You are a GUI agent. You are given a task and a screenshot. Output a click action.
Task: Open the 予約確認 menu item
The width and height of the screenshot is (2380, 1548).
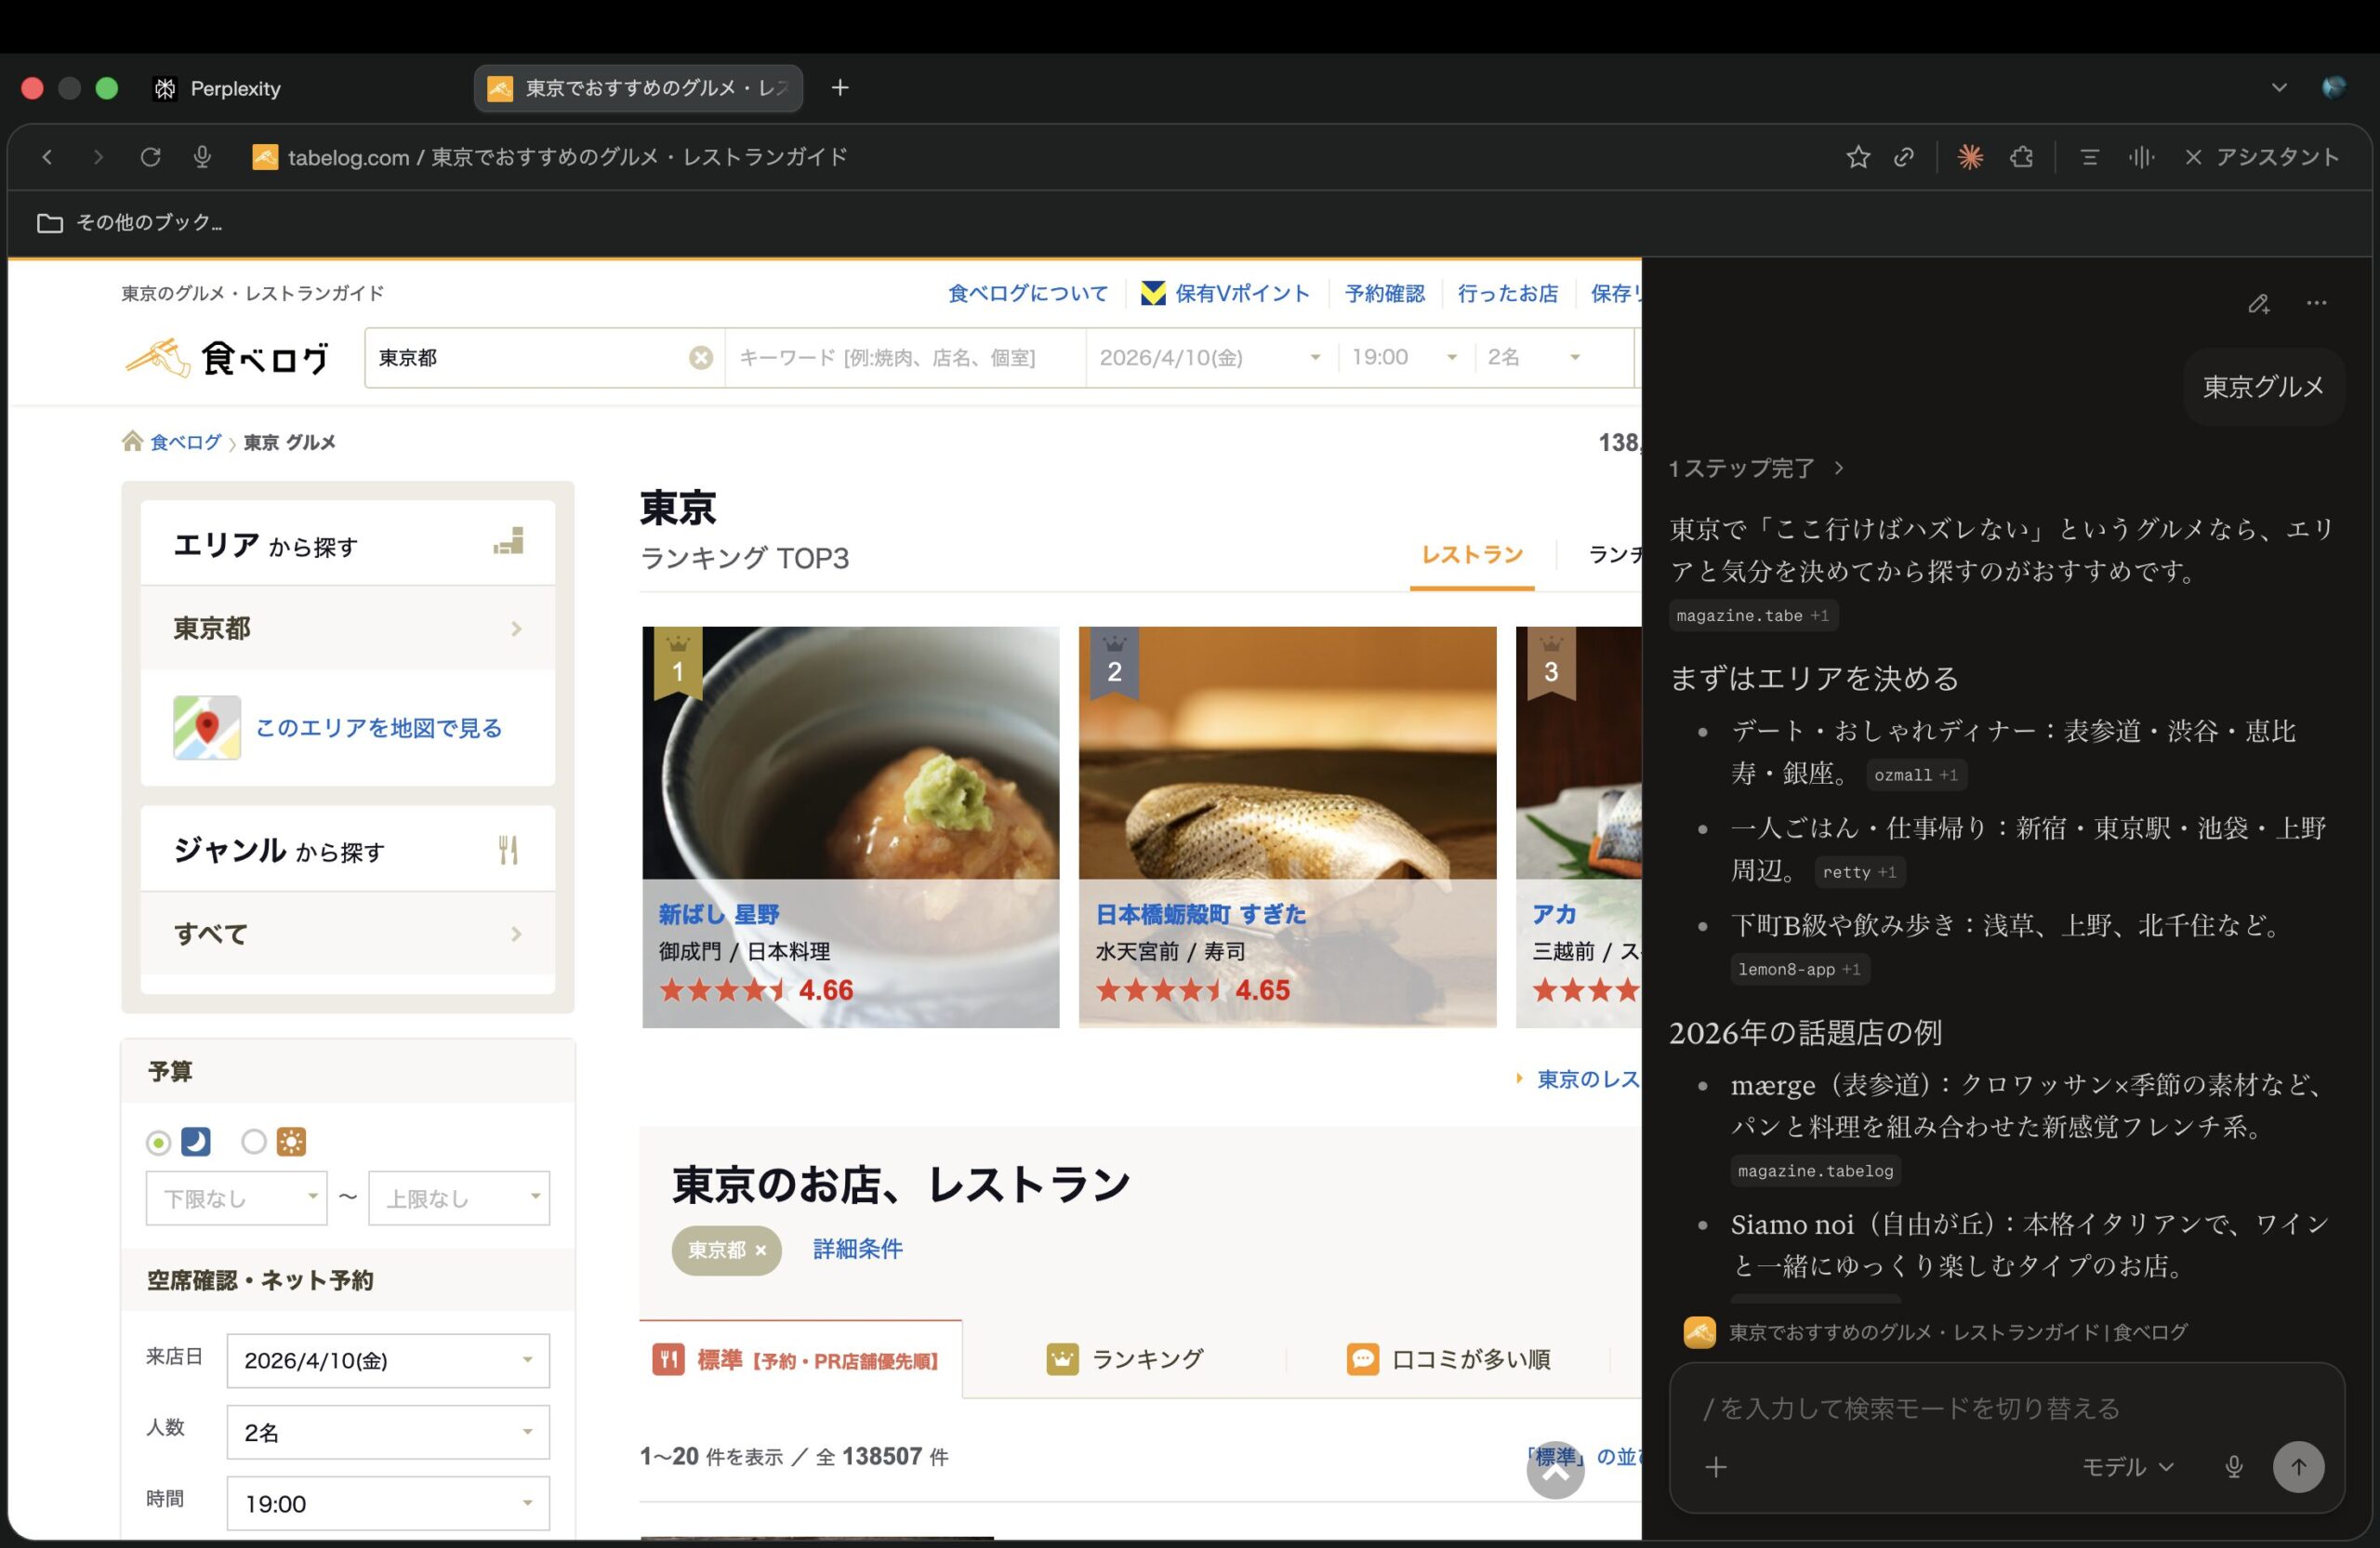tap(1385, 293)
